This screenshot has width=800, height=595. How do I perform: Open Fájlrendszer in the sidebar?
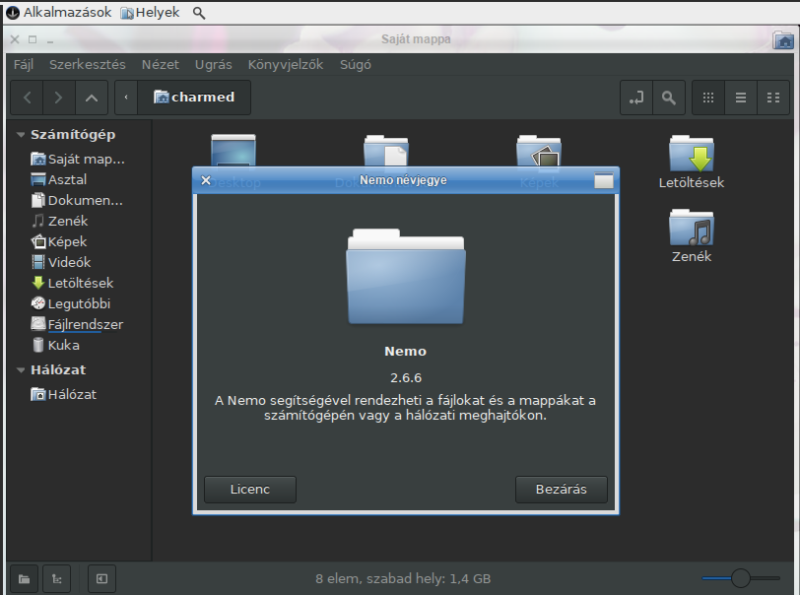[x=77, y=325]
